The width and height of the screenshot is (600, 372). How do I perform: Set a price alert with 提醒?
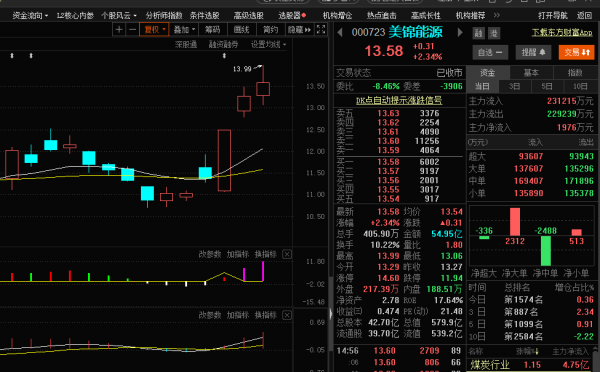533,52
